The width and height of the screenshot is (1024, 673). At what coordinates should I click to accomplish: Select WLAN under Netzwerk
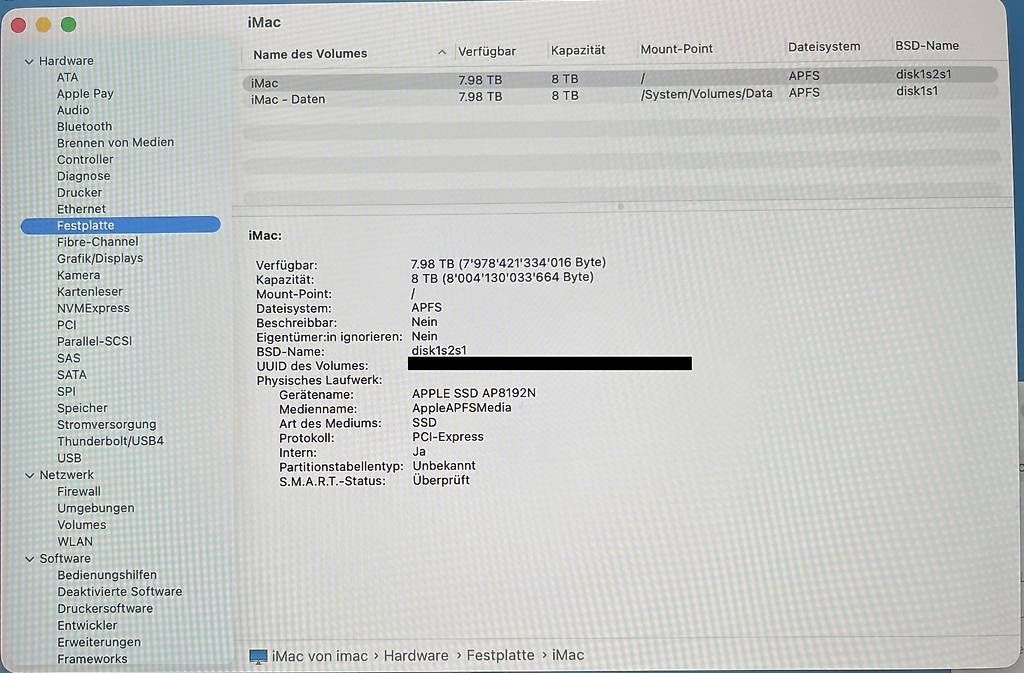pos(74,541)
